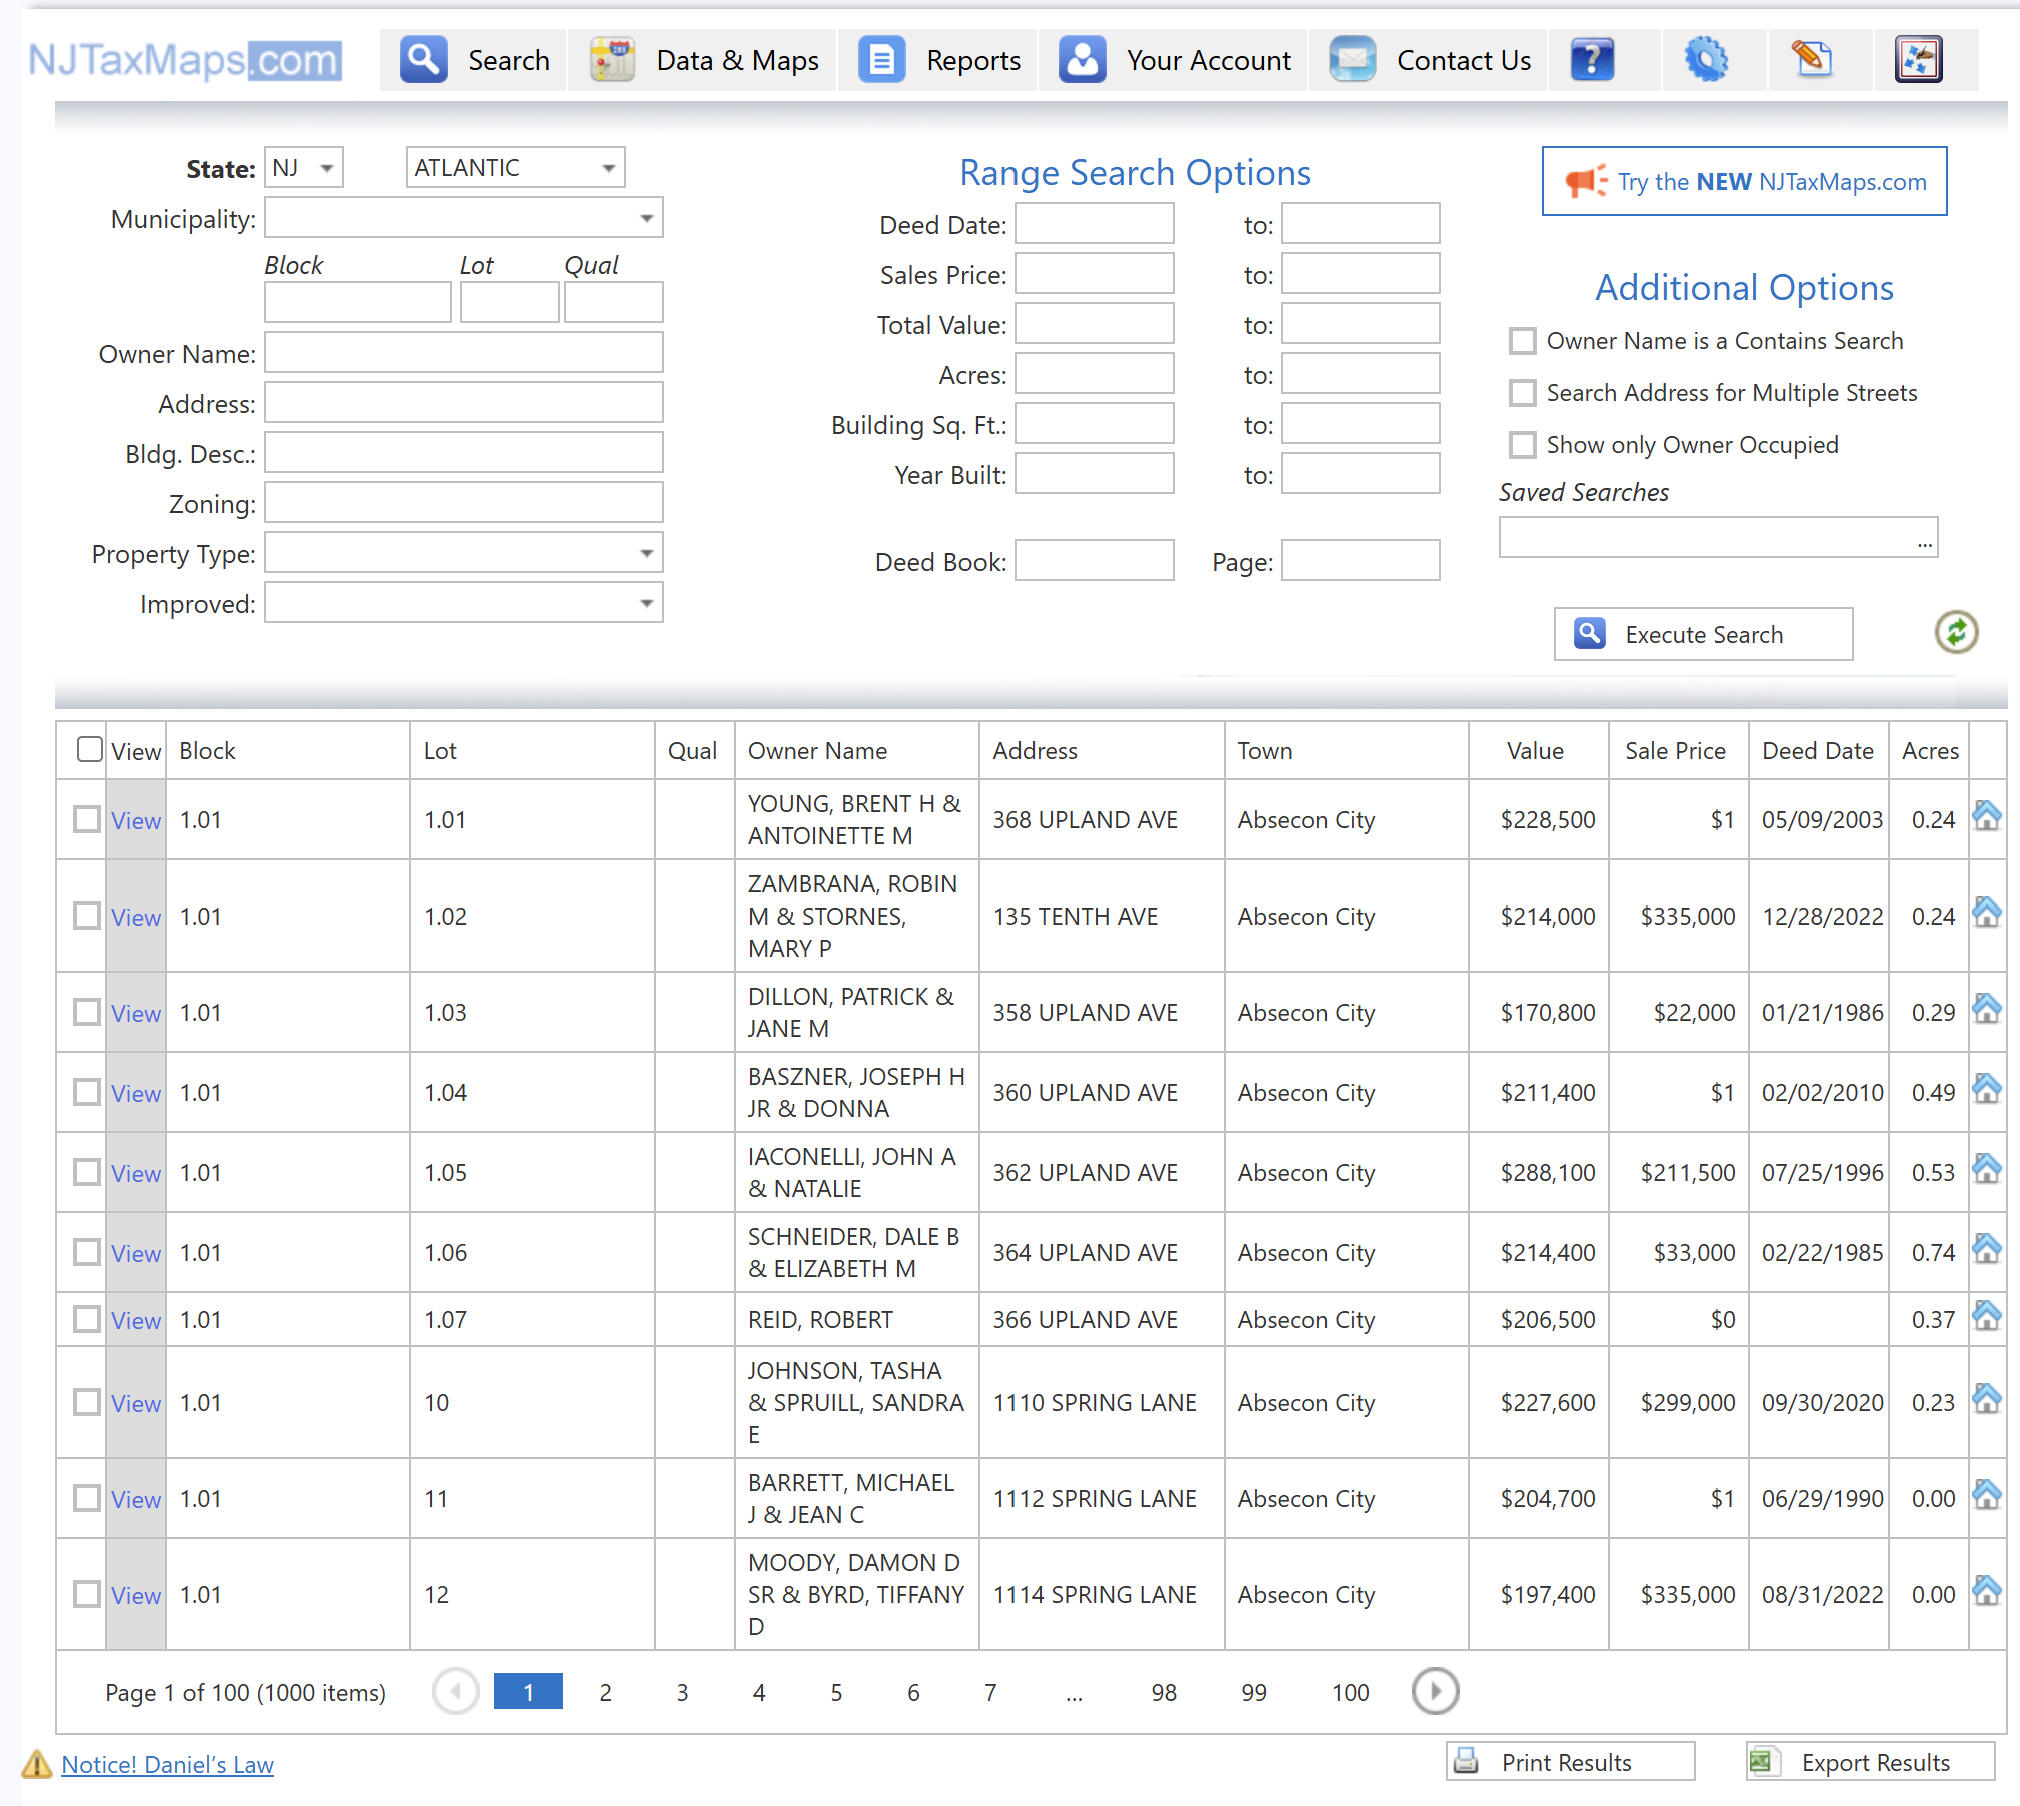This screenshot has height=1806, width=2020.
Task: Jump to results page 5
Action: pos(836,1692)
